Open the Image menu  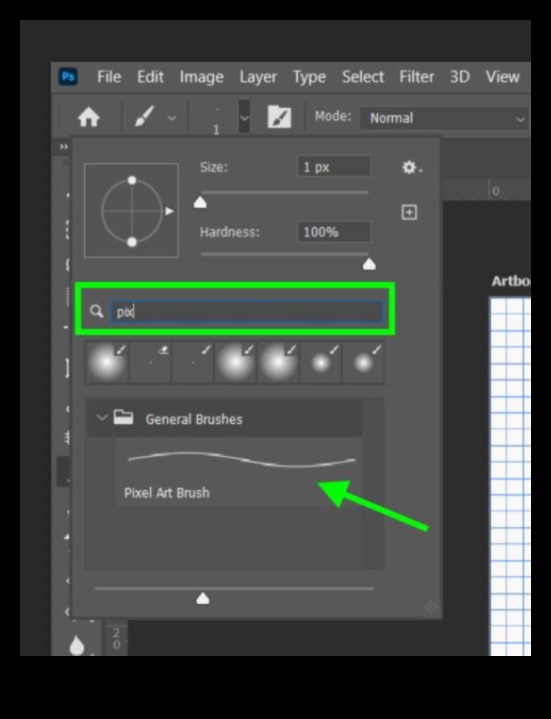point(201,77)
